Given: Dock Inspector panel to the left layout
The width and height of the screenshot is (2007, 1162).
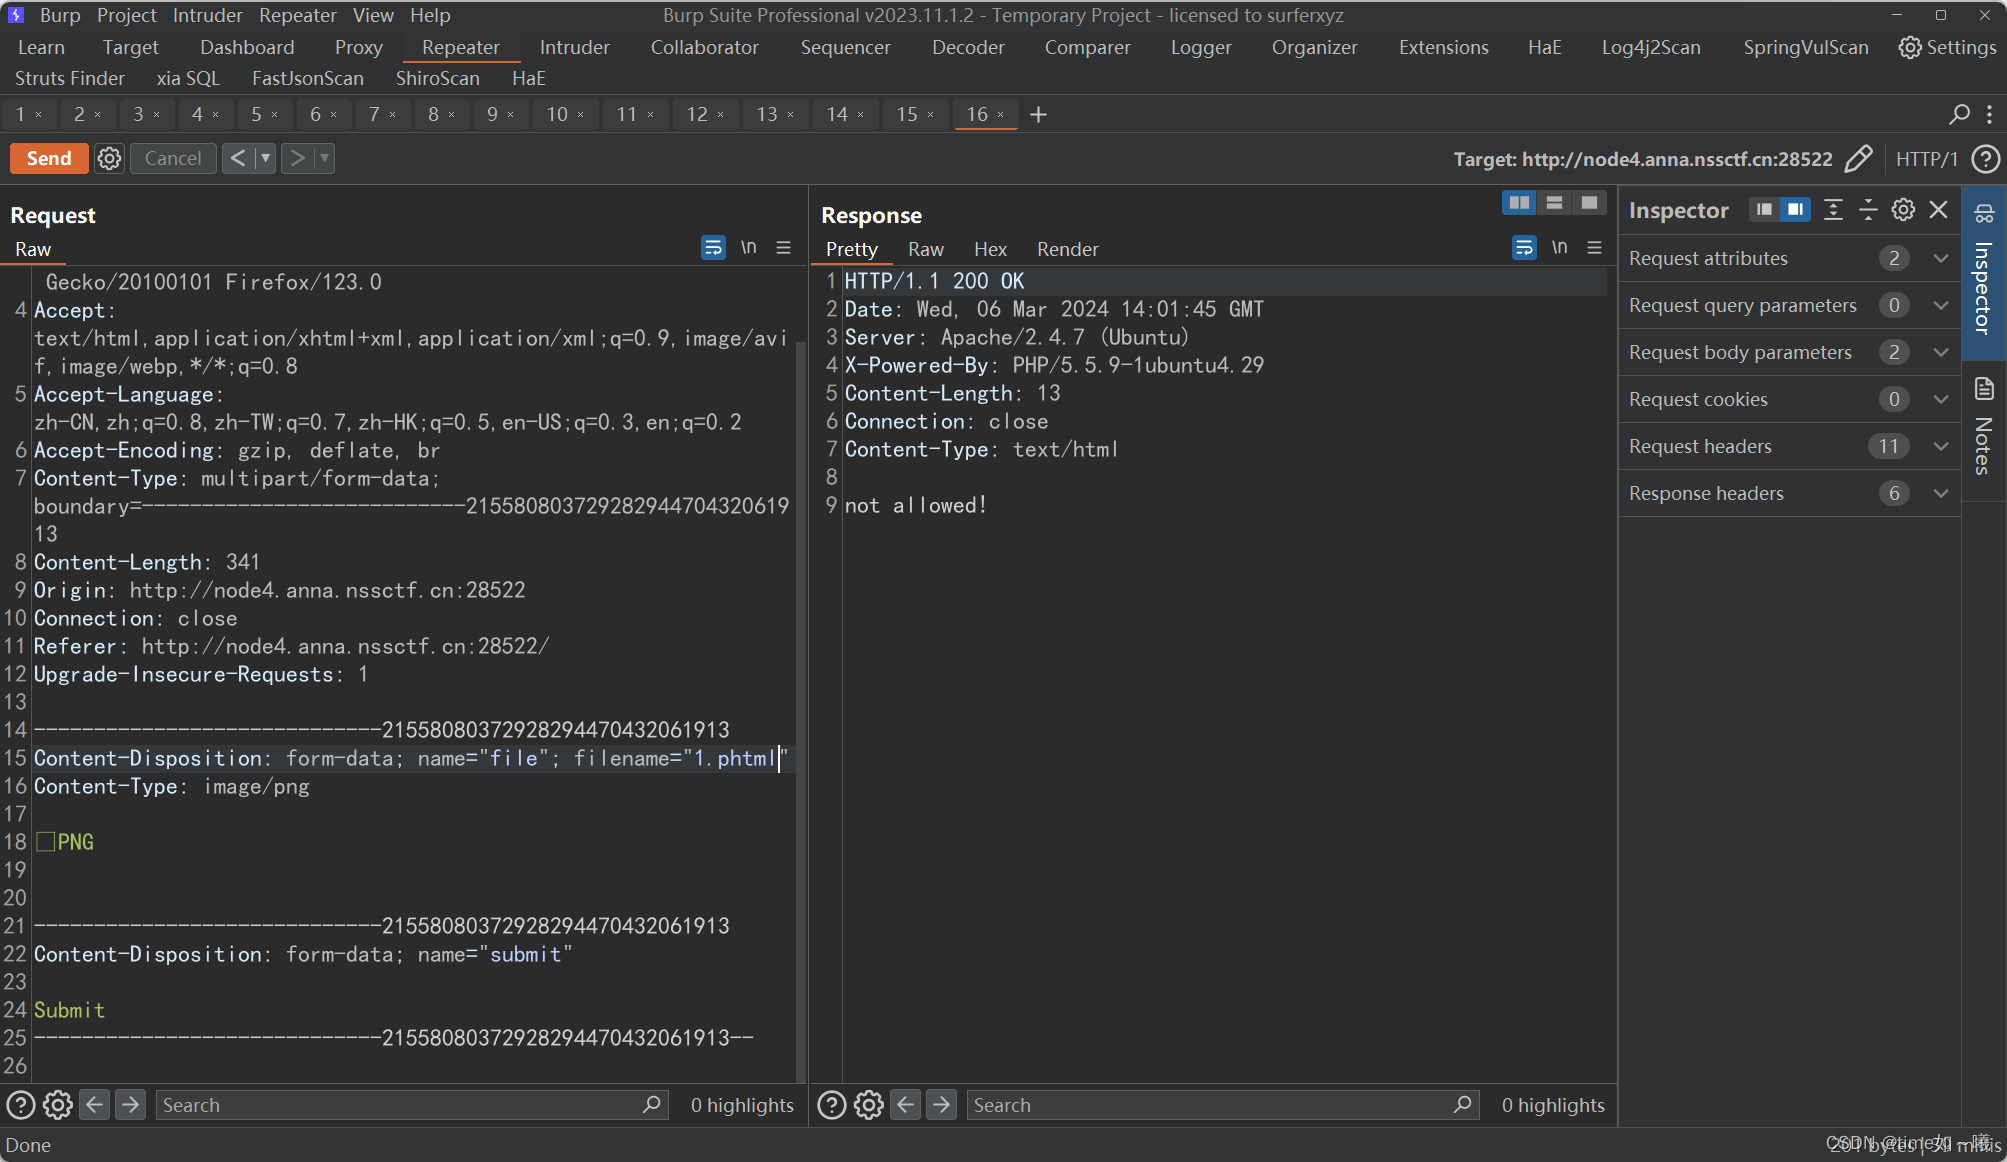Looking at the screenshot, I should (1765, 209).
